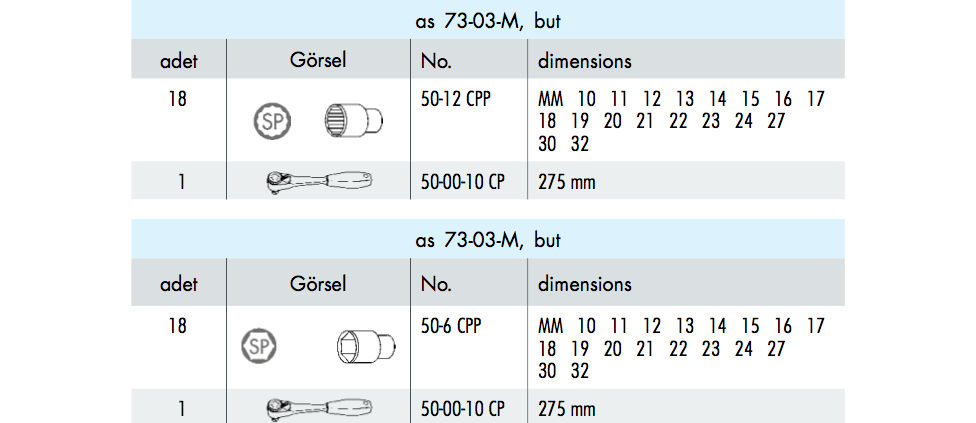Click the 'dimensions' header in second table
This screenshot has height=423, width=976.
coord(584,284)
